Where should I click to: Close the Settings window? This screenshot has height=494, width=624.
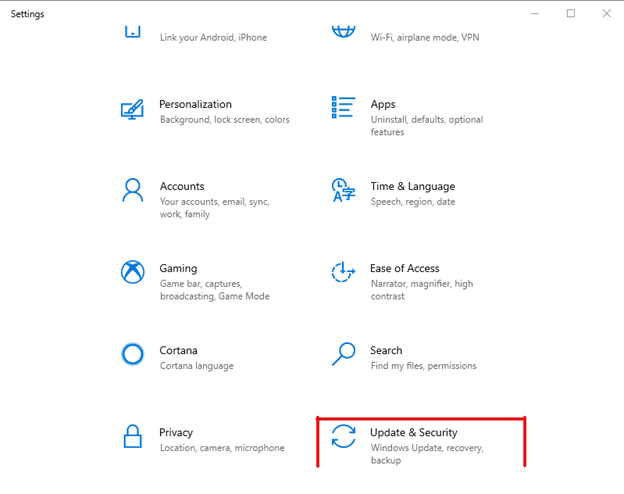[x=606, y=14]
